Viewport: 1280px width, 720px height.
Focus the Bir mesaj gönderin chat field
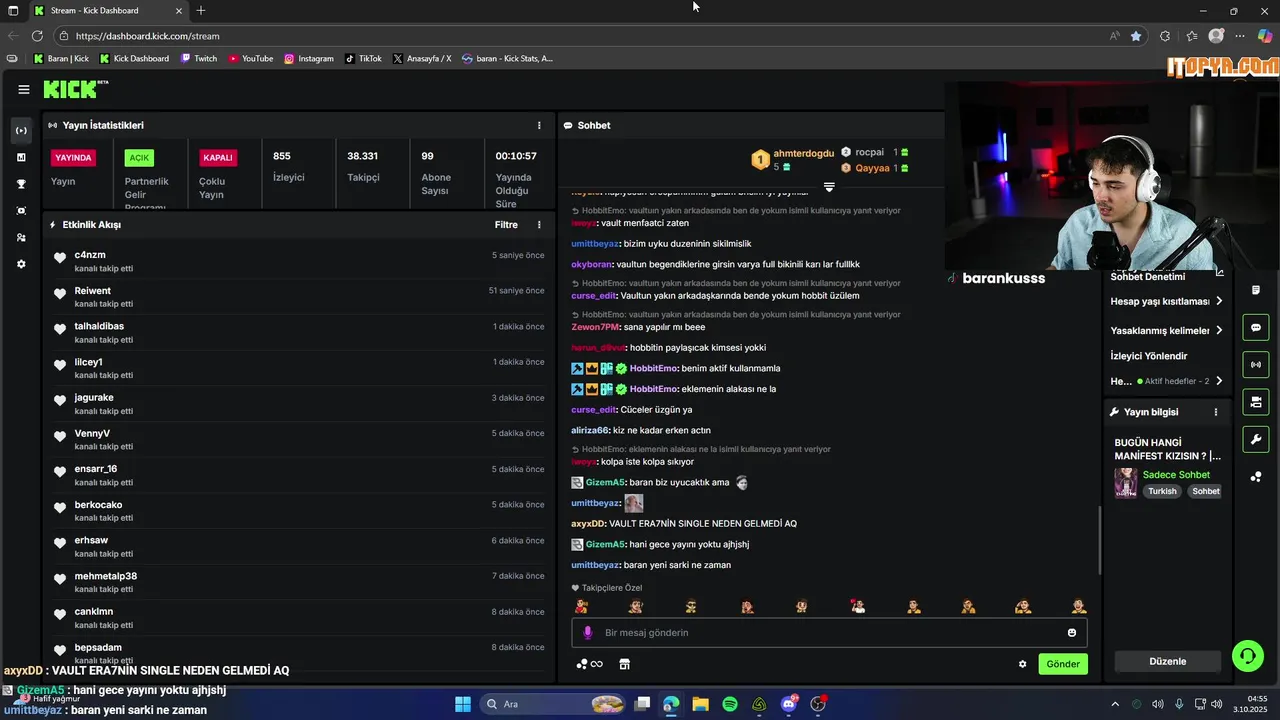click(829, 633)
